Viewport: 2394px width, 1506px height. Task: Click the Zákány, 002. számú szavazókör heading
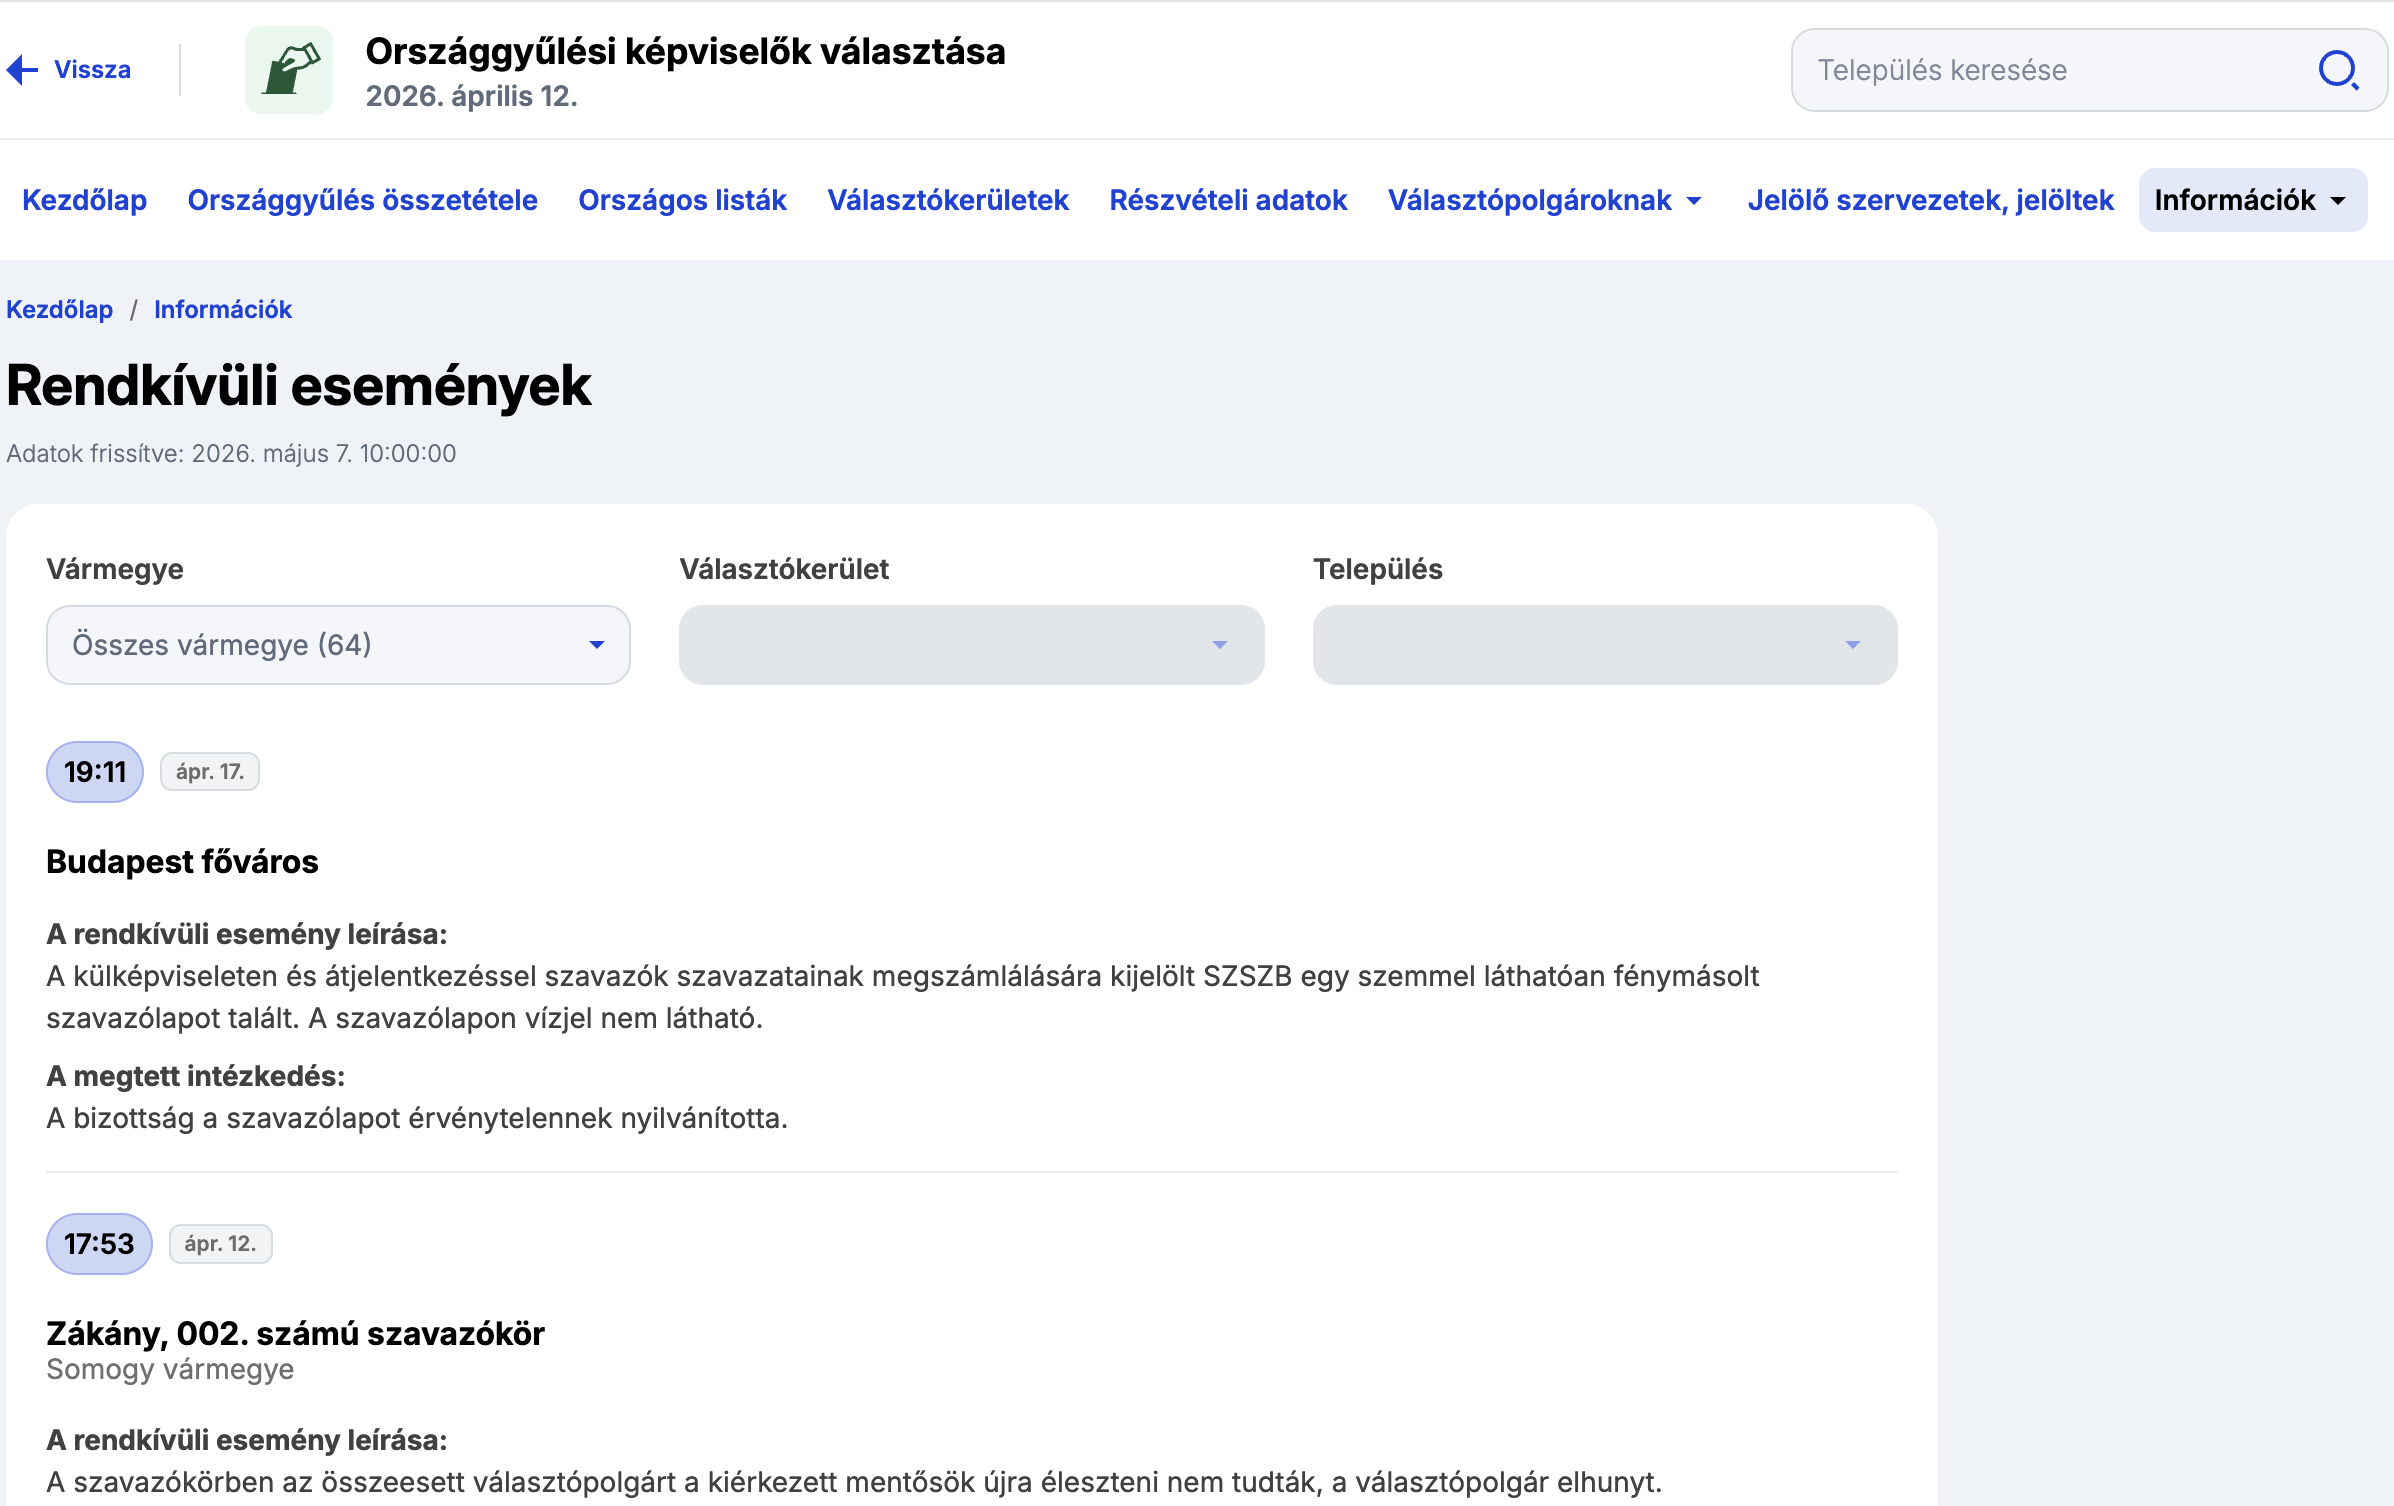click(296, 1333)
